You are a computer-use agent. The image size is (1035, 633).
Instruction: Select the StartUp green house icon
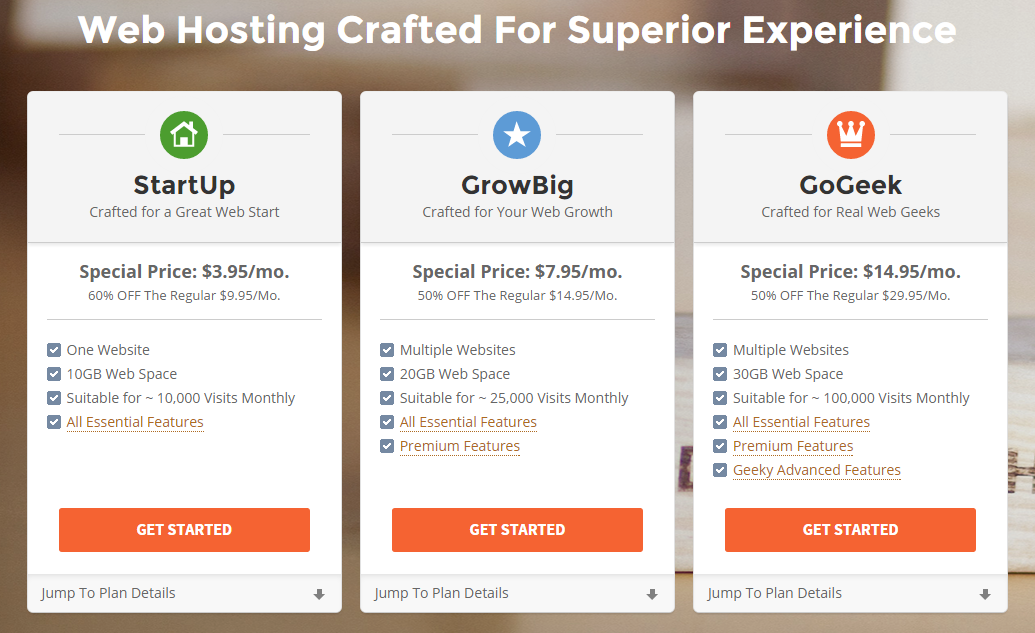(184, 134)
